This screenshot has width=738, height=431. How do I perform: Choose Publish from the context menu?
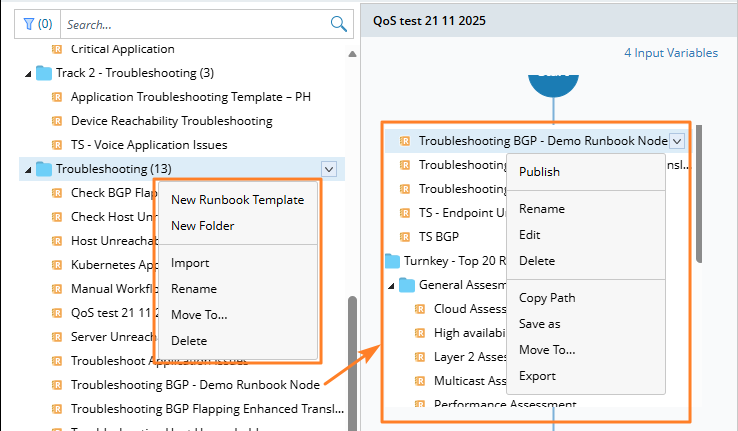(539, 172)
